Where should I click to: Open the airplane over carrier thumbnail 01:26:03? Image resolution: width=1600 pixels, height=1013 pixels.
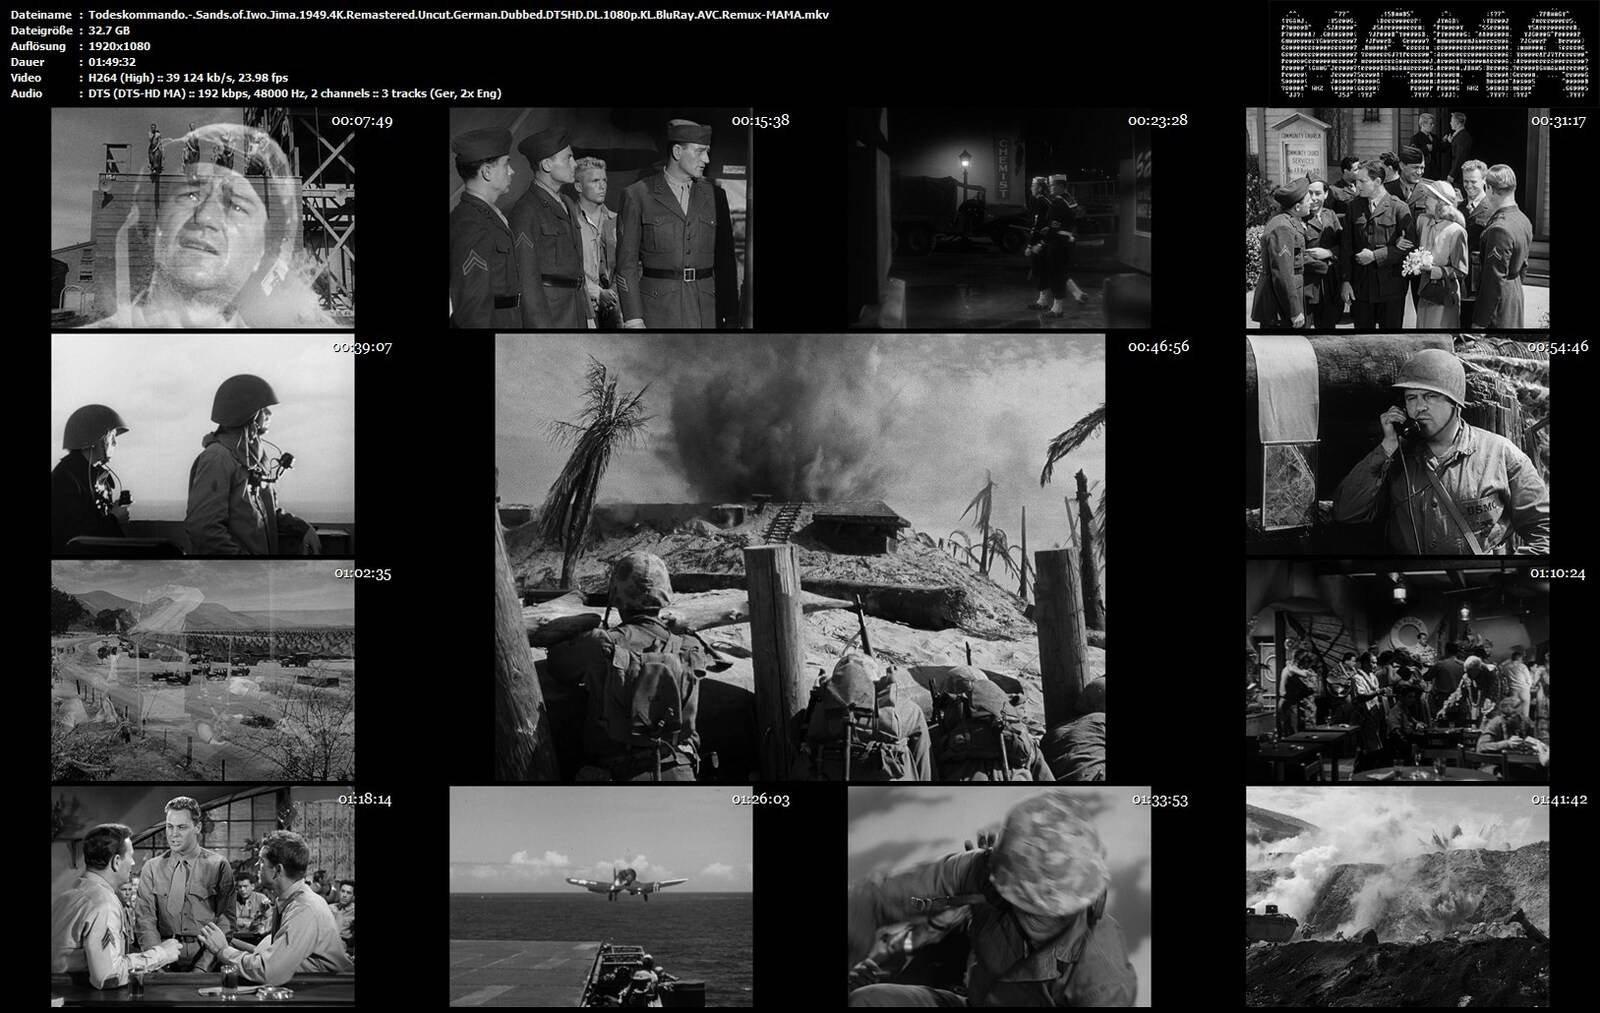601,897
